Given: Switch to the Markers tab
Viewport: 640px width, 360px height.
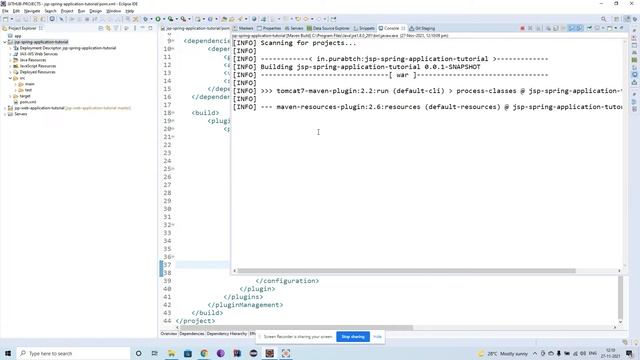Looking at the screenshot, I should (x=243, y=28).
